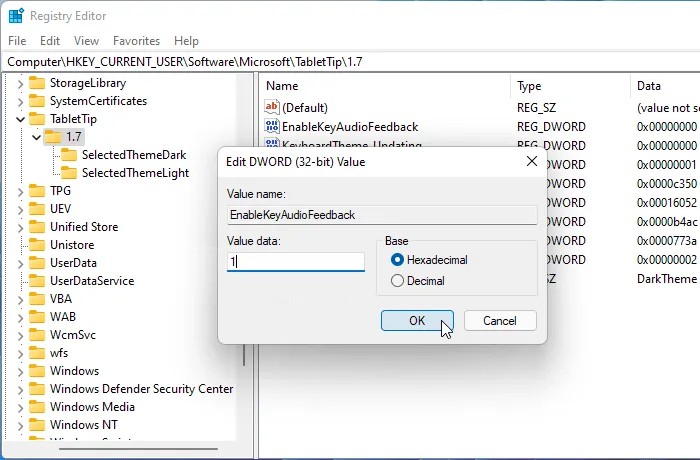Click the registry path address bar
Screen dimensions: 700x460
pos(350,62)
